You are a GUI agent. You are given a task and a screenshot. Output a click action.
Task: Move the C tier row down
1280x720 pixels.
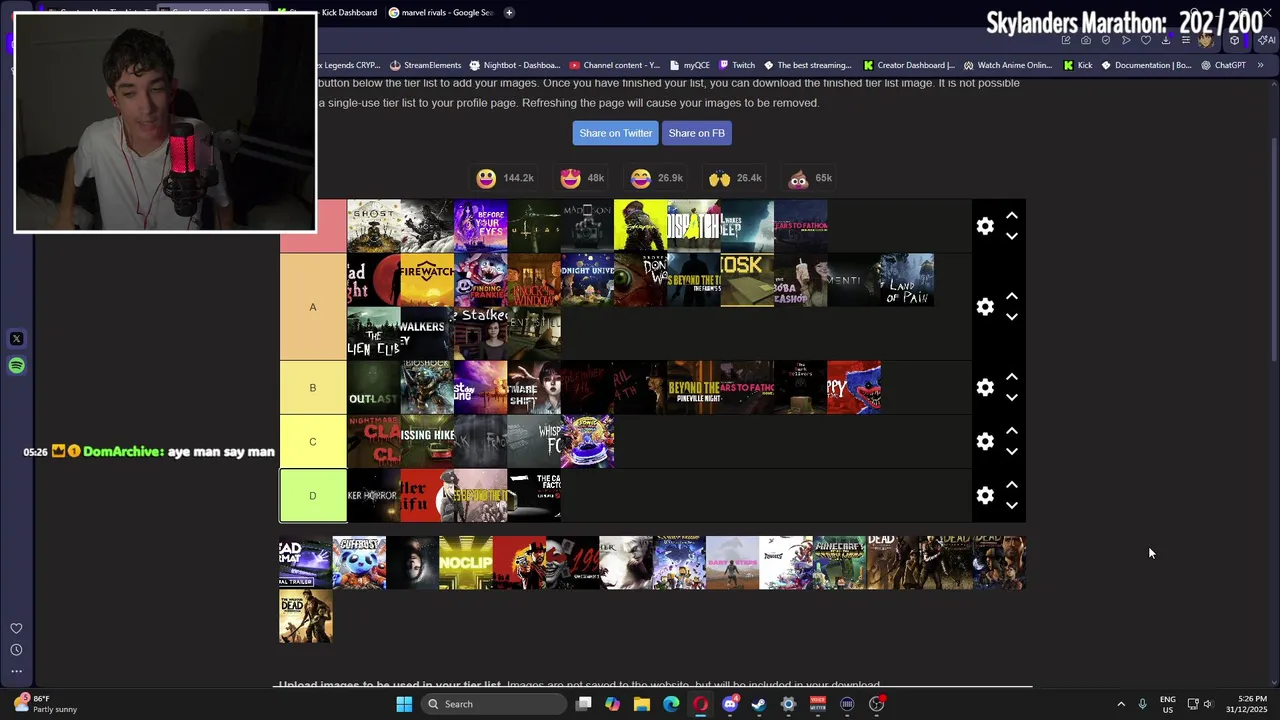pos(1012,452)
